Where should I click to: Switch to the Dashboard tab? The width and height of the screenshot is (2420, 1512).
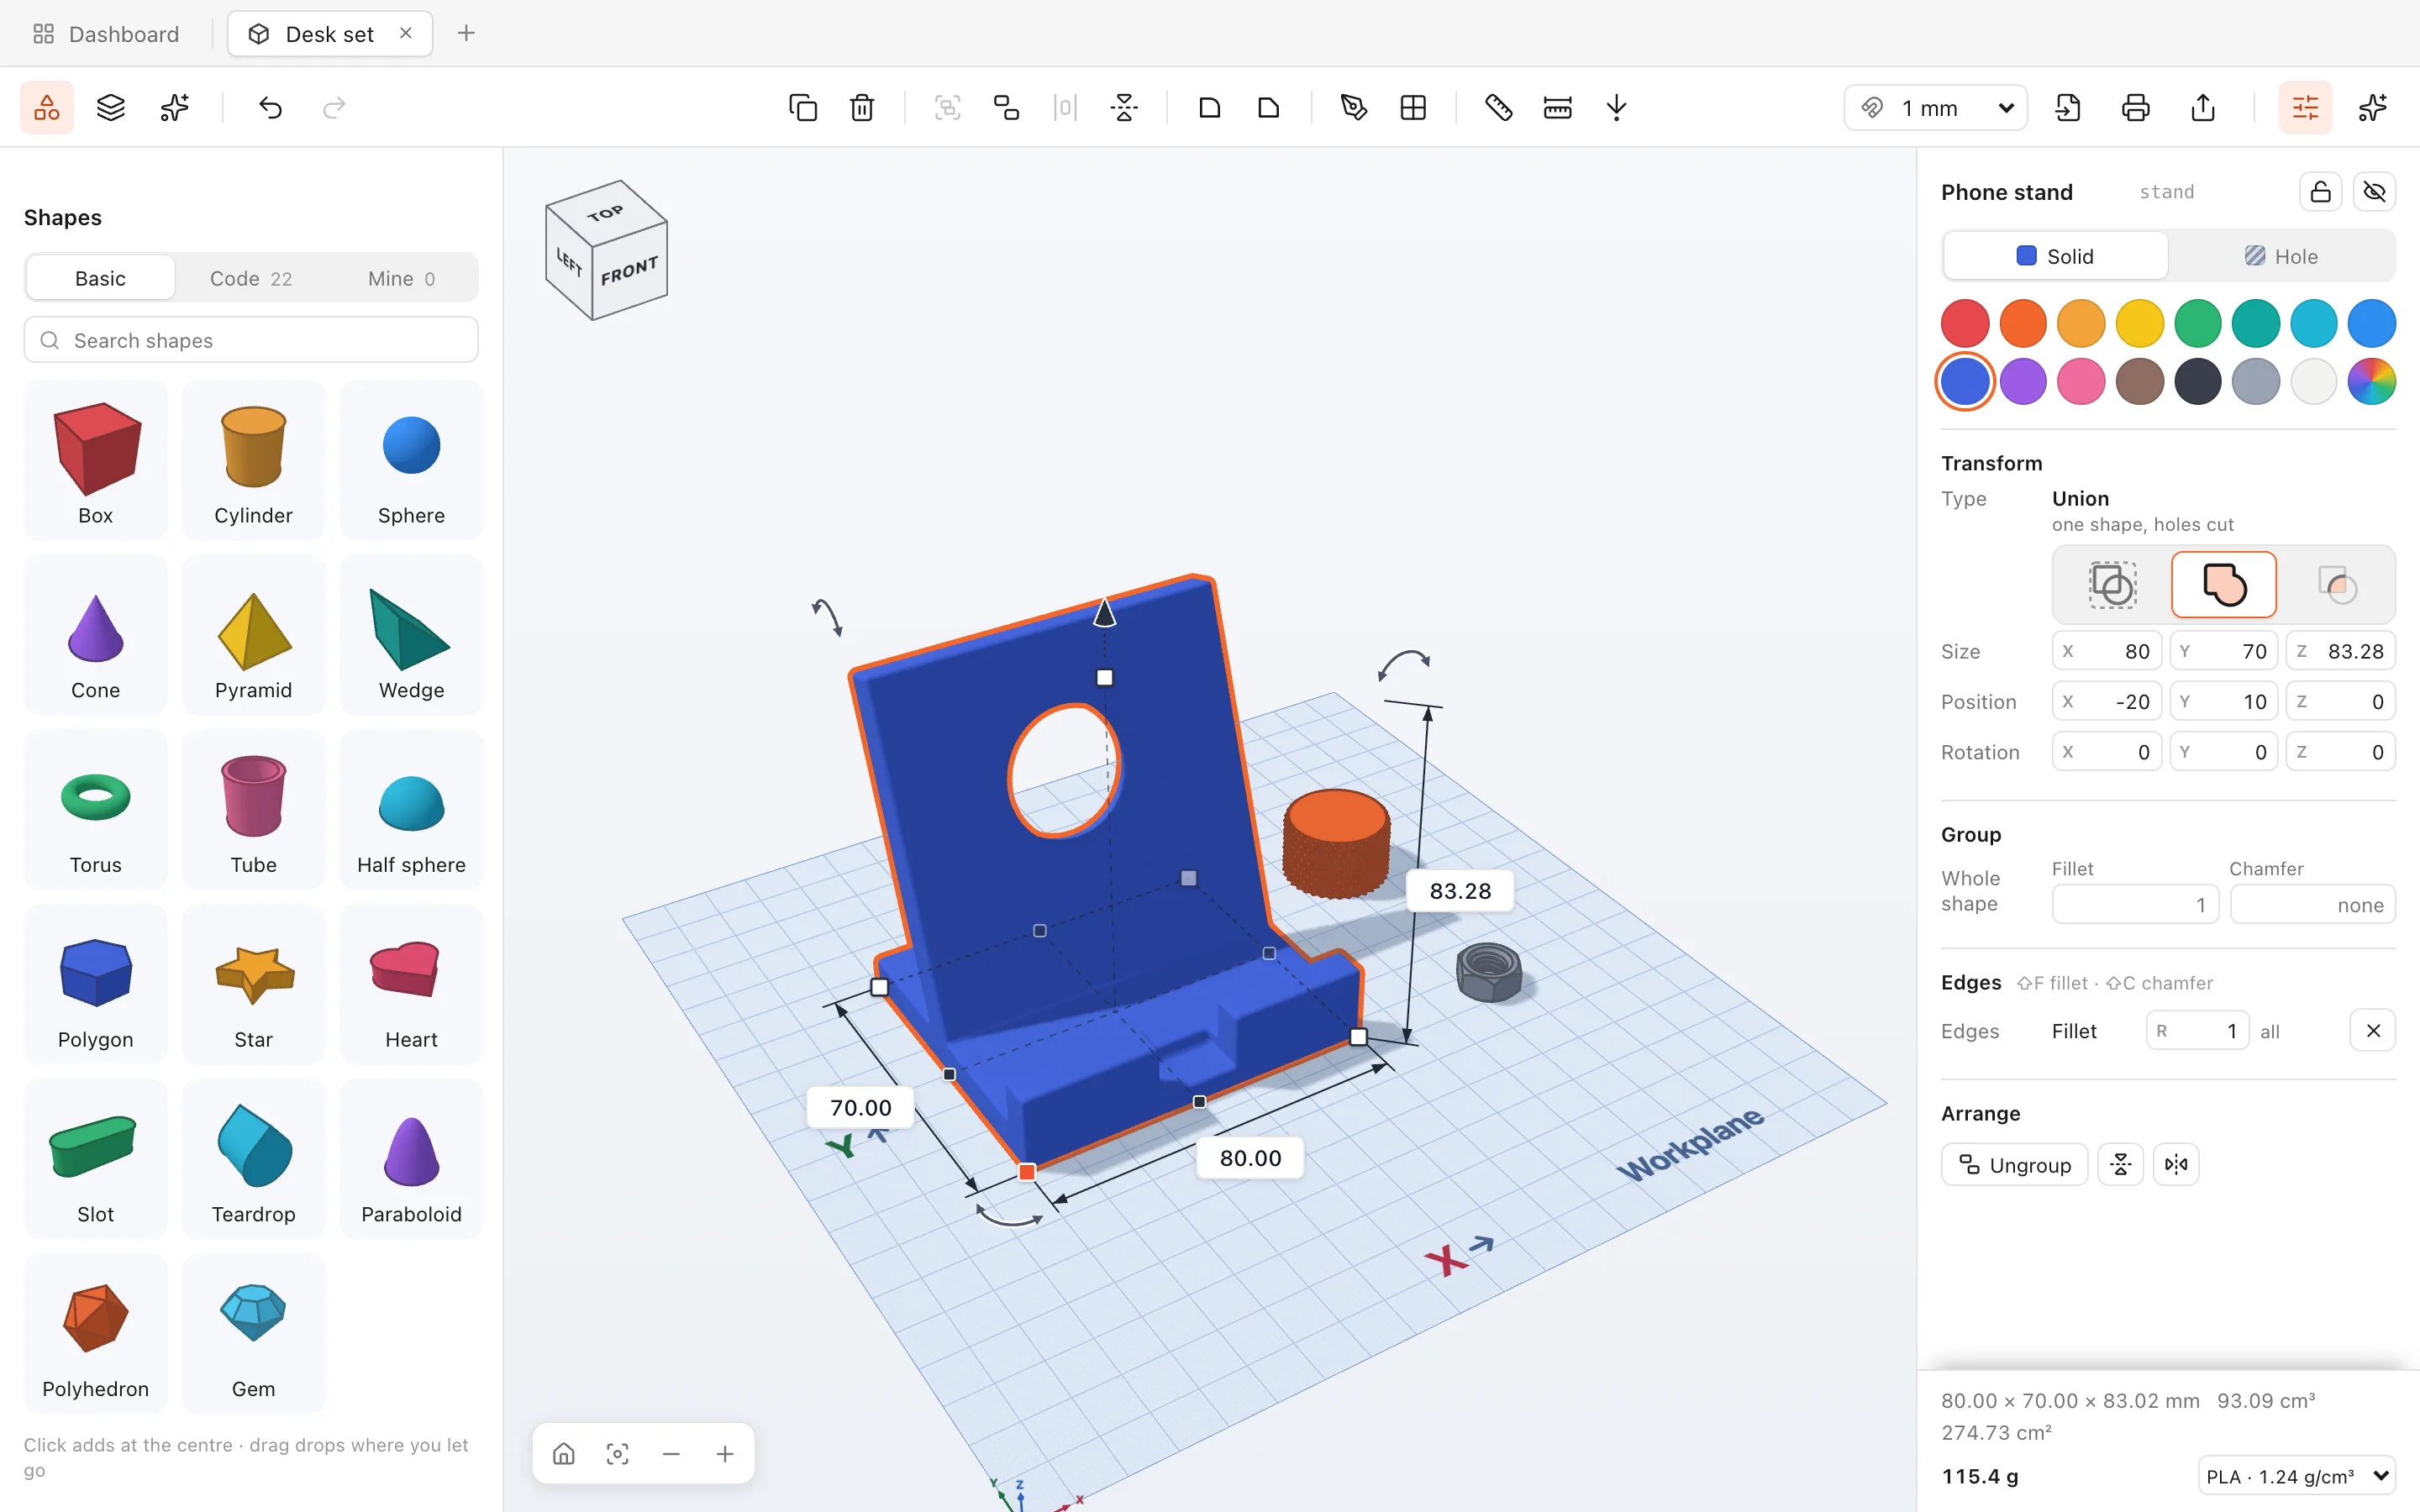coord(106,34)
